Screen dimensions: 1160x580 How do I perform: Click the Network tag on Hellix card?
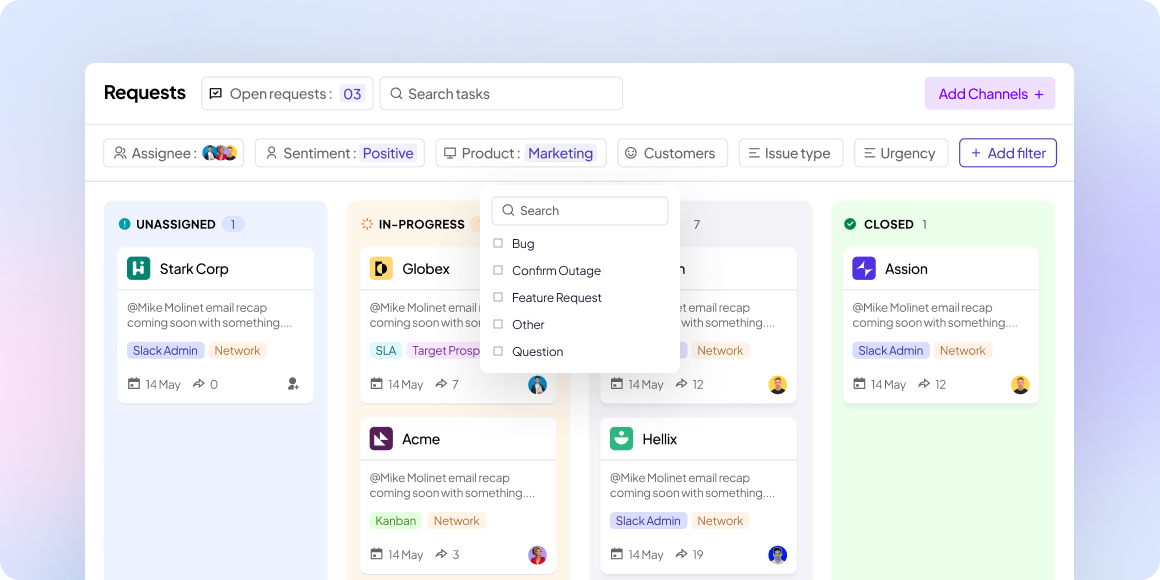[x=721, y=521]
